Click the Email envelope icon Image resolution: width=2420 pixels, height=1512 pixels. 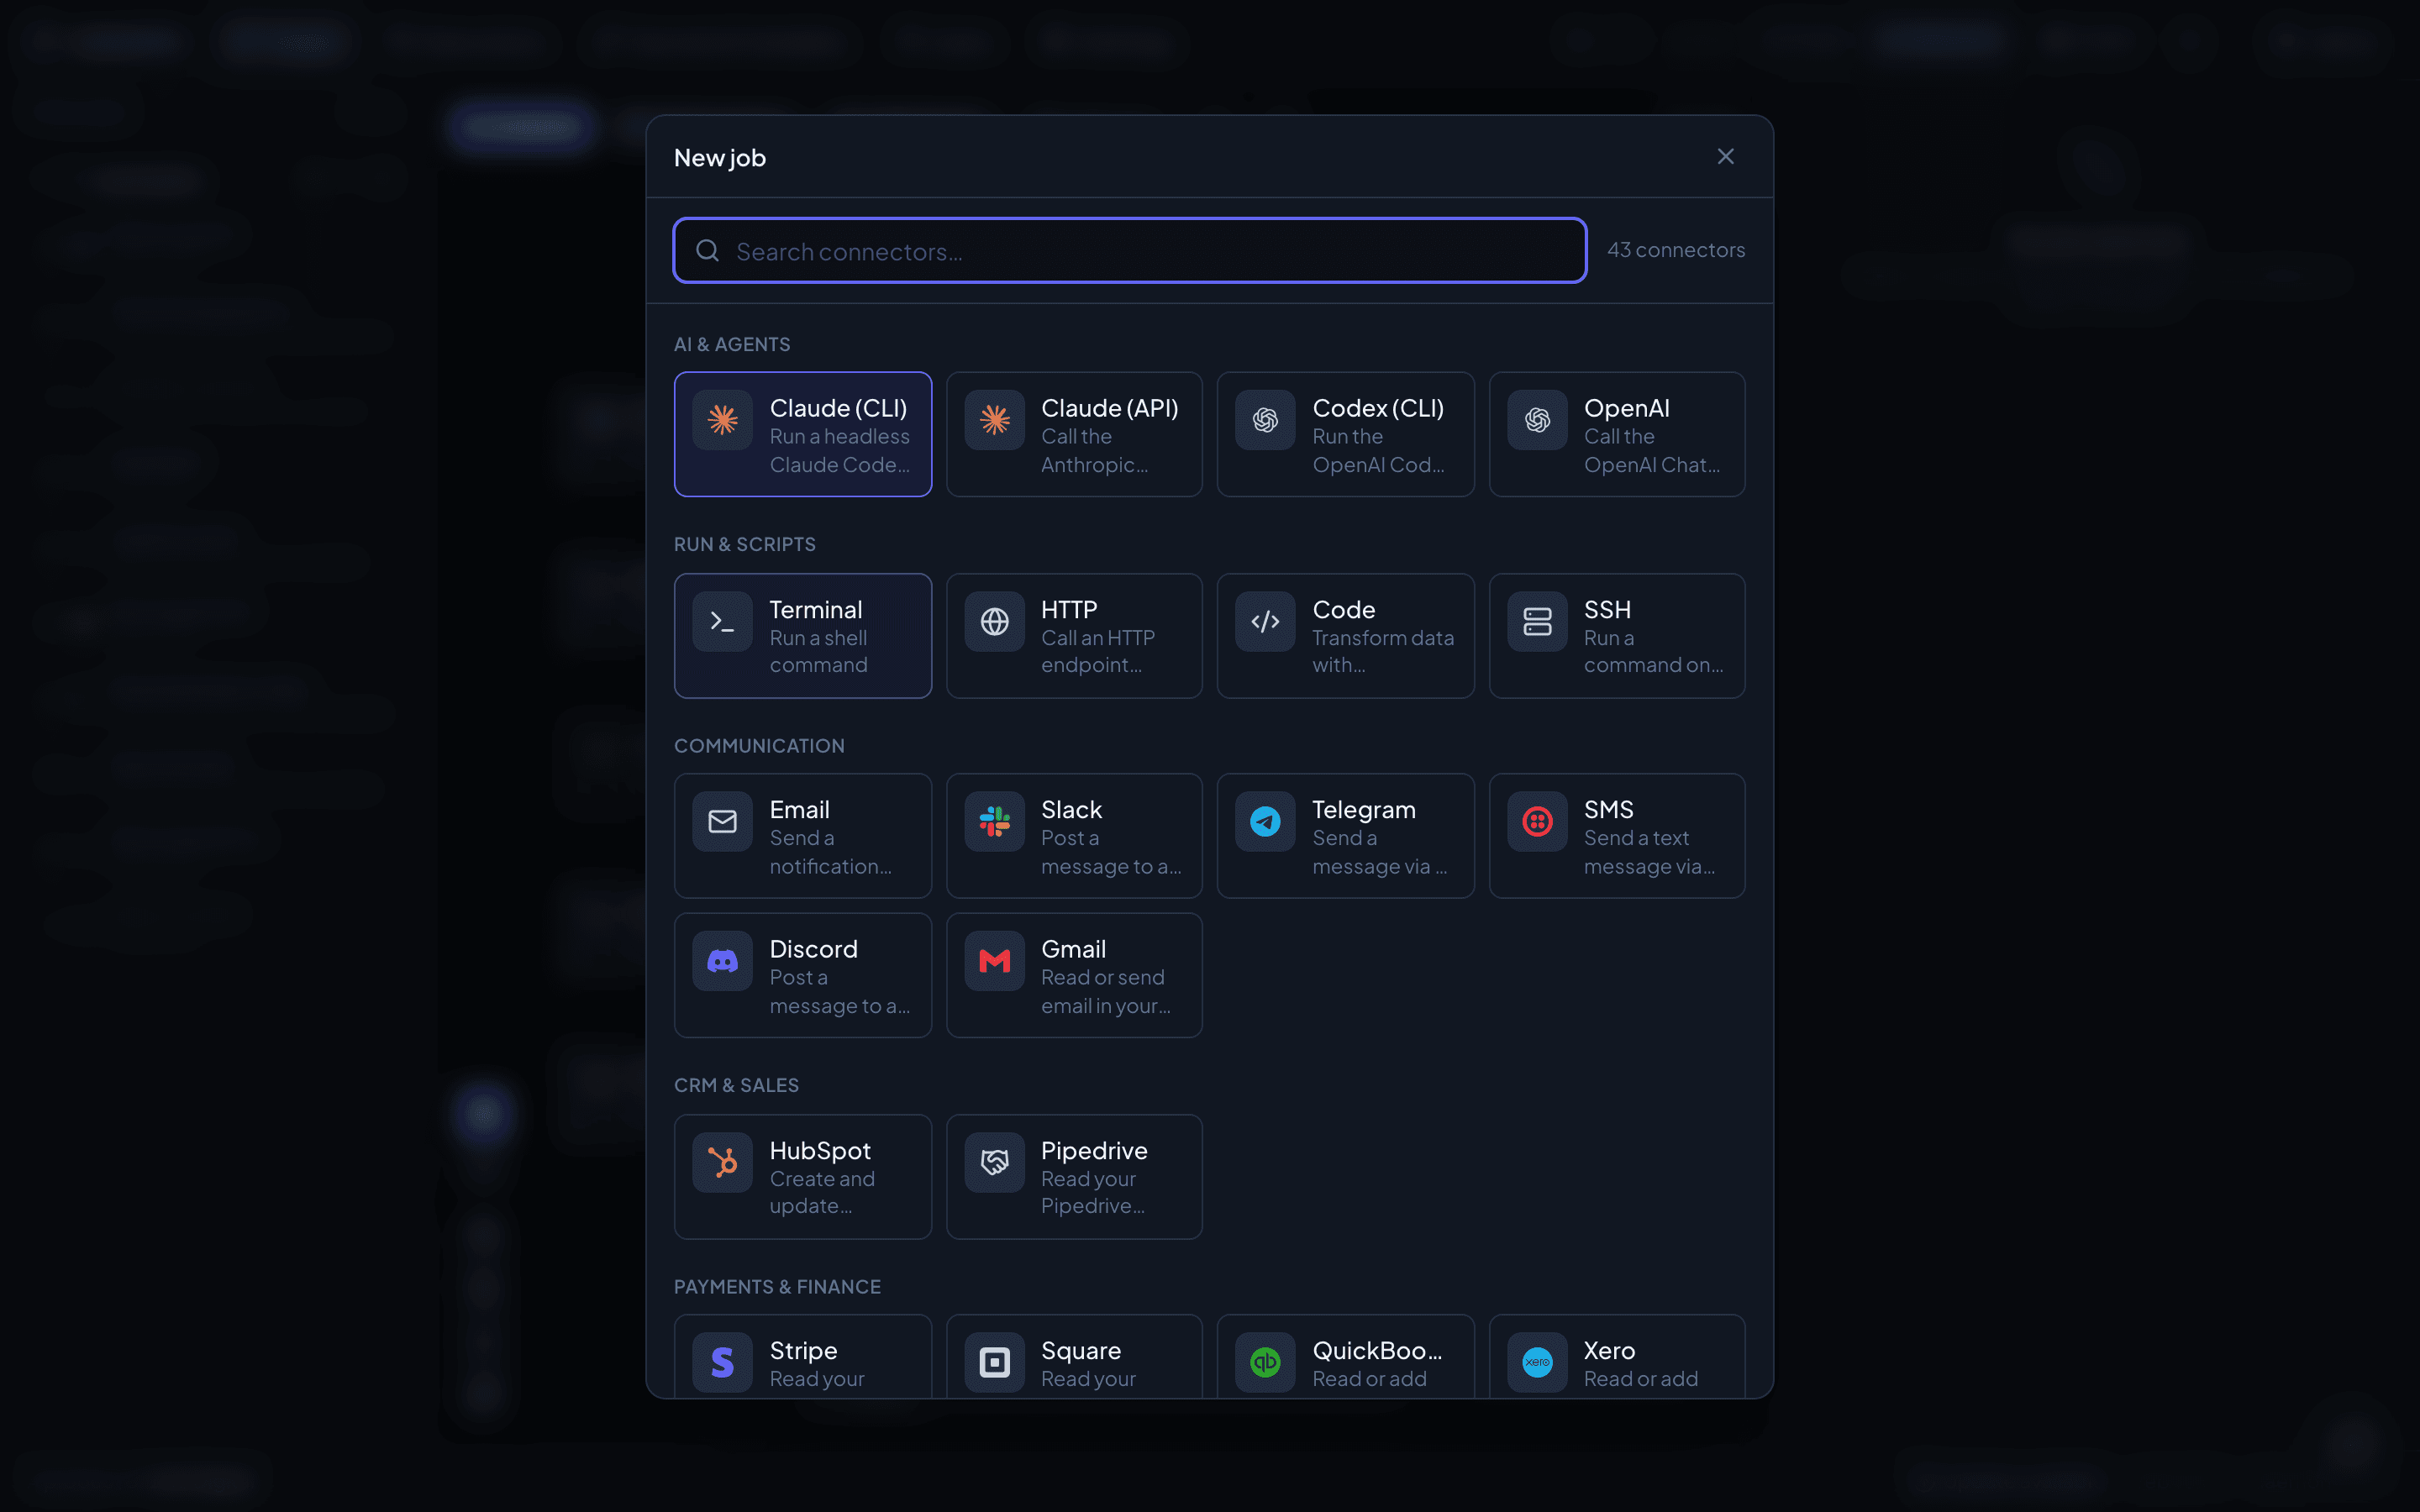(722, 821)
